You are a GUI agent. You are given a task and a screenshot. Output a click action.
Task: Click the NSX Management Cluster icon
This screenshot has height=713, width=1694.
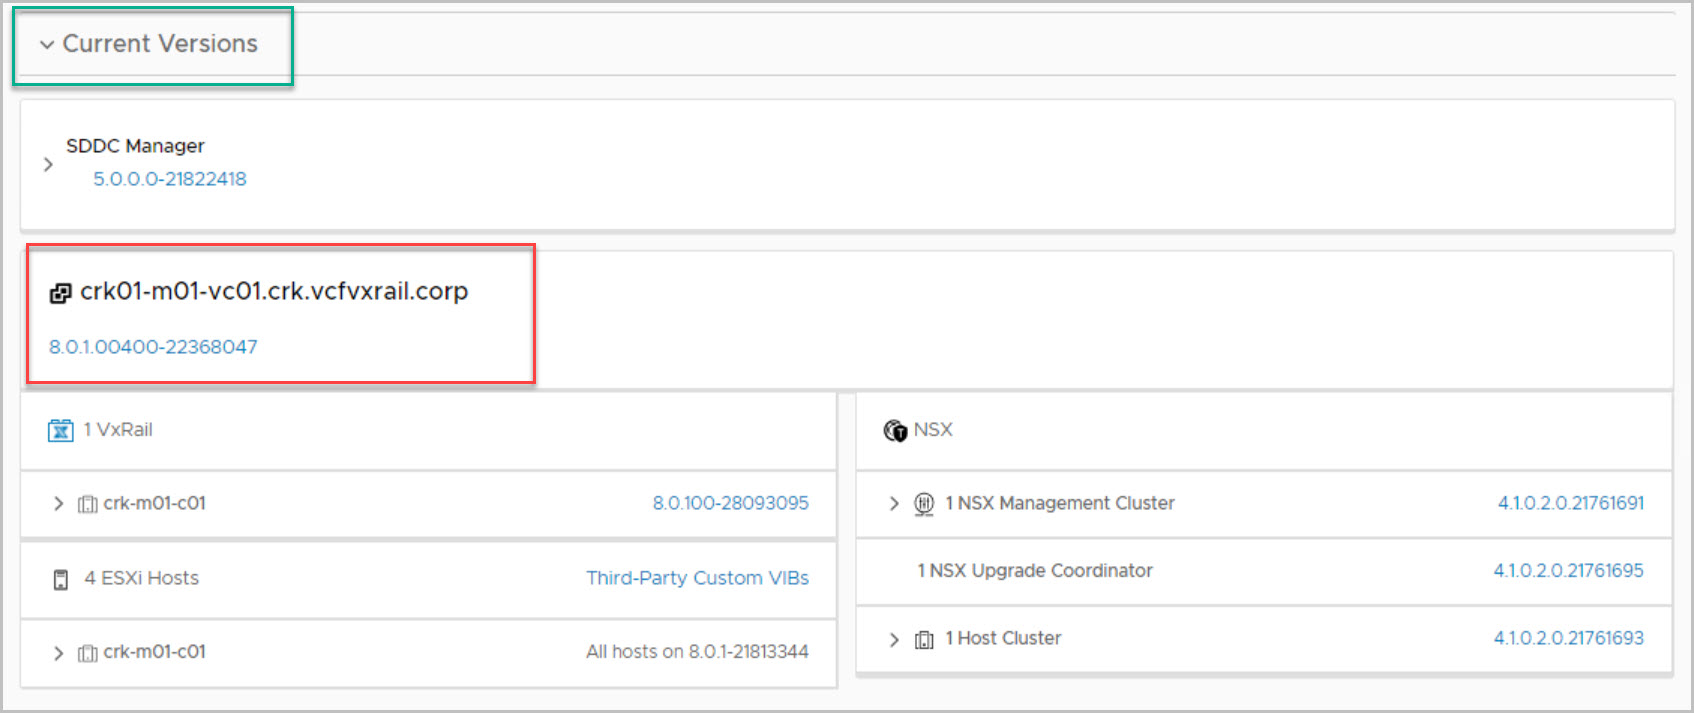[924, 504]
